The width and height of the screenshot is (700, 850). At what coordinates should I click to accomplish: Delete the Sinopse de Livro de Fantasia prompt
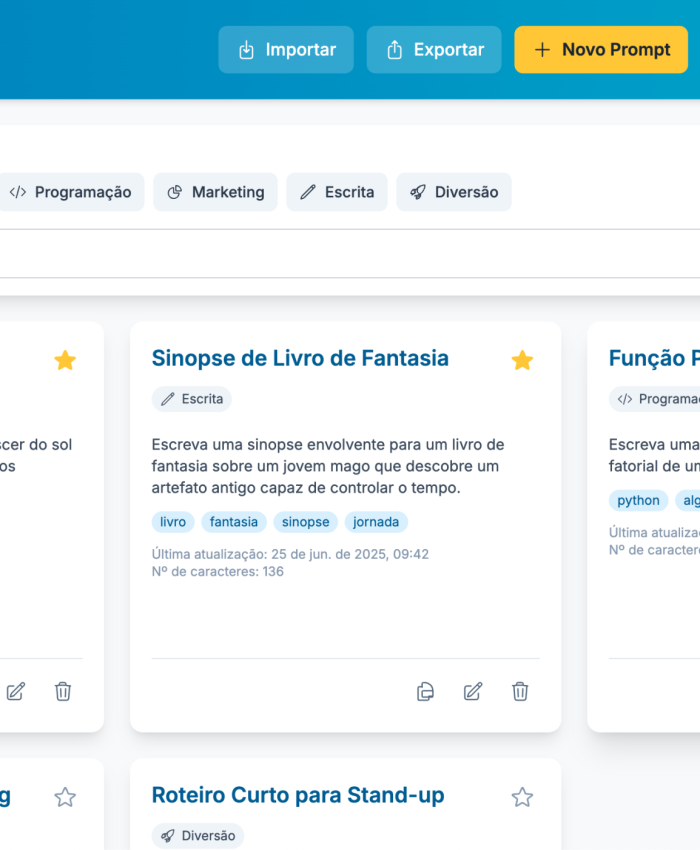pos(520,691)
